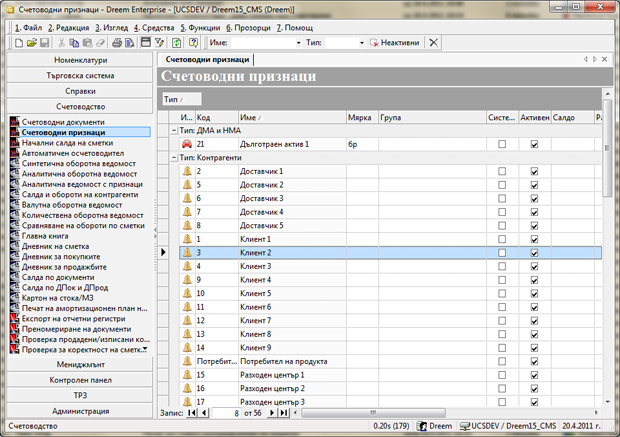Click the UCSDEV server icon in status bar

tap(465, 426)
